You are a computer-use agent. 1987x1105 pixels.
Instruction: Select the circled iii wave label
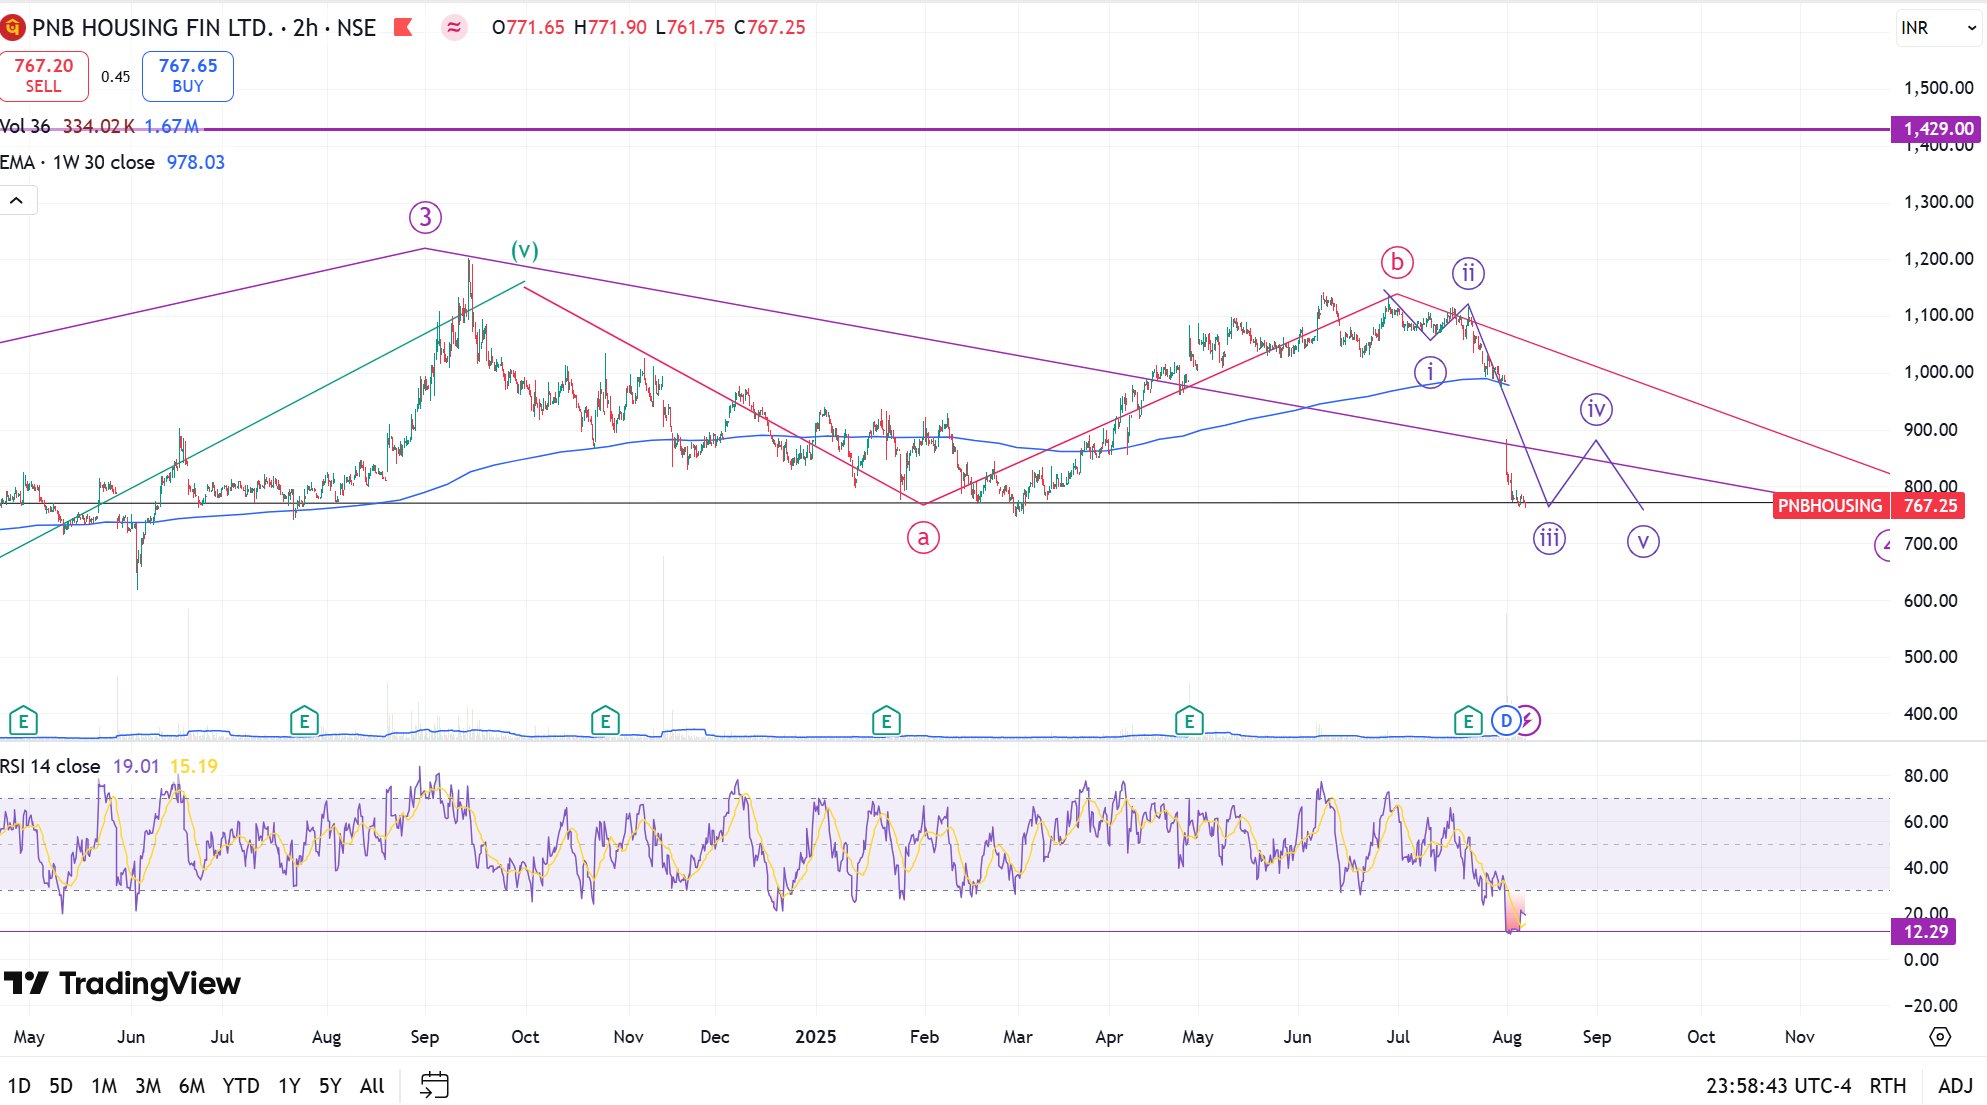point(1549,539)
